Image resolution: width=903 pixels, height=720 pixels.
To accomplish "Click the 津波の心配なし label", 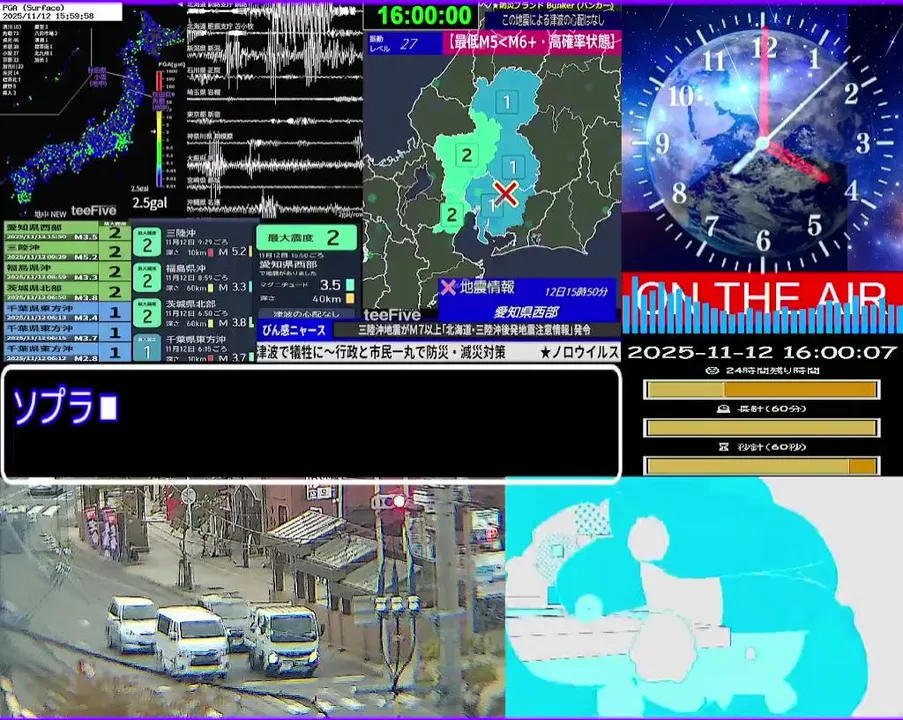I will pos(306,314).
